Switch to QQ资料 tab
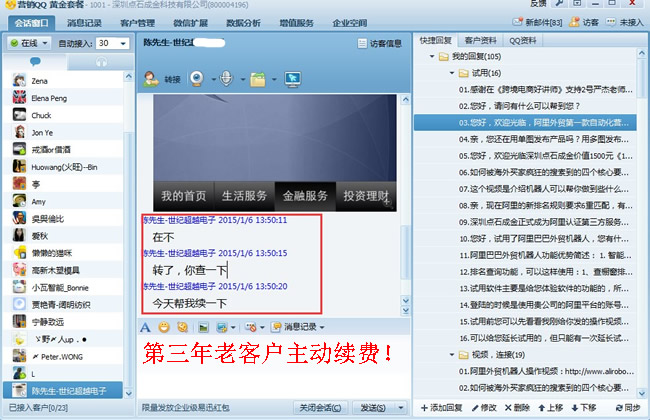The height and width of the screenshot is (420, 650). (523, 40)
